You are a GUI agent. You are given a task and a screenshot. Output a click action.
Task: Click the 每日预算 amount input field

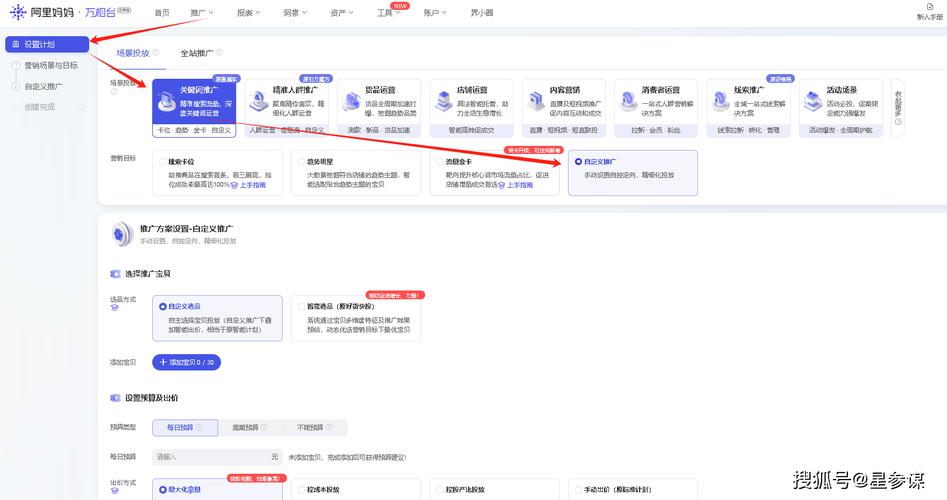coord(217,457)
